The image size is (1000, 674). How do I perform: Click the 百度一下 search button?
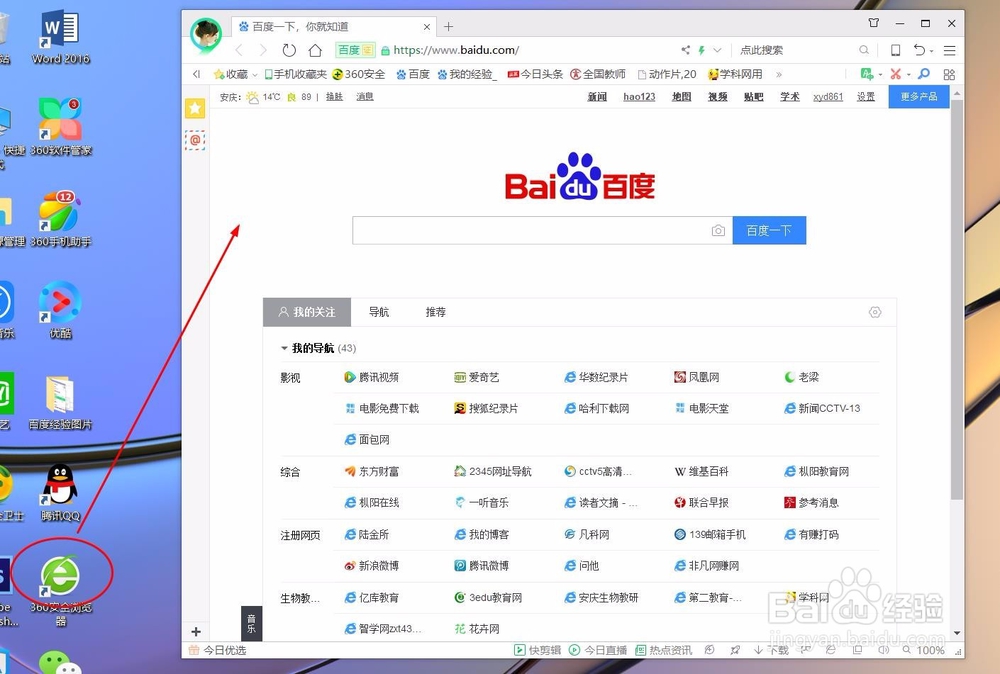(769, 230)
